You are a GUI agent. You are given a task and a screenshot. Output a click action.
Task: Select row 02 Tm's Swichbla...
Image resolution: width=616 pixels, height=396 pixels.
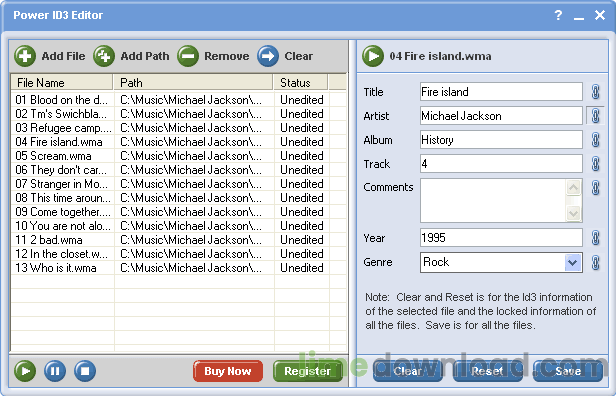pyautogui.click(x=179, y=114)
